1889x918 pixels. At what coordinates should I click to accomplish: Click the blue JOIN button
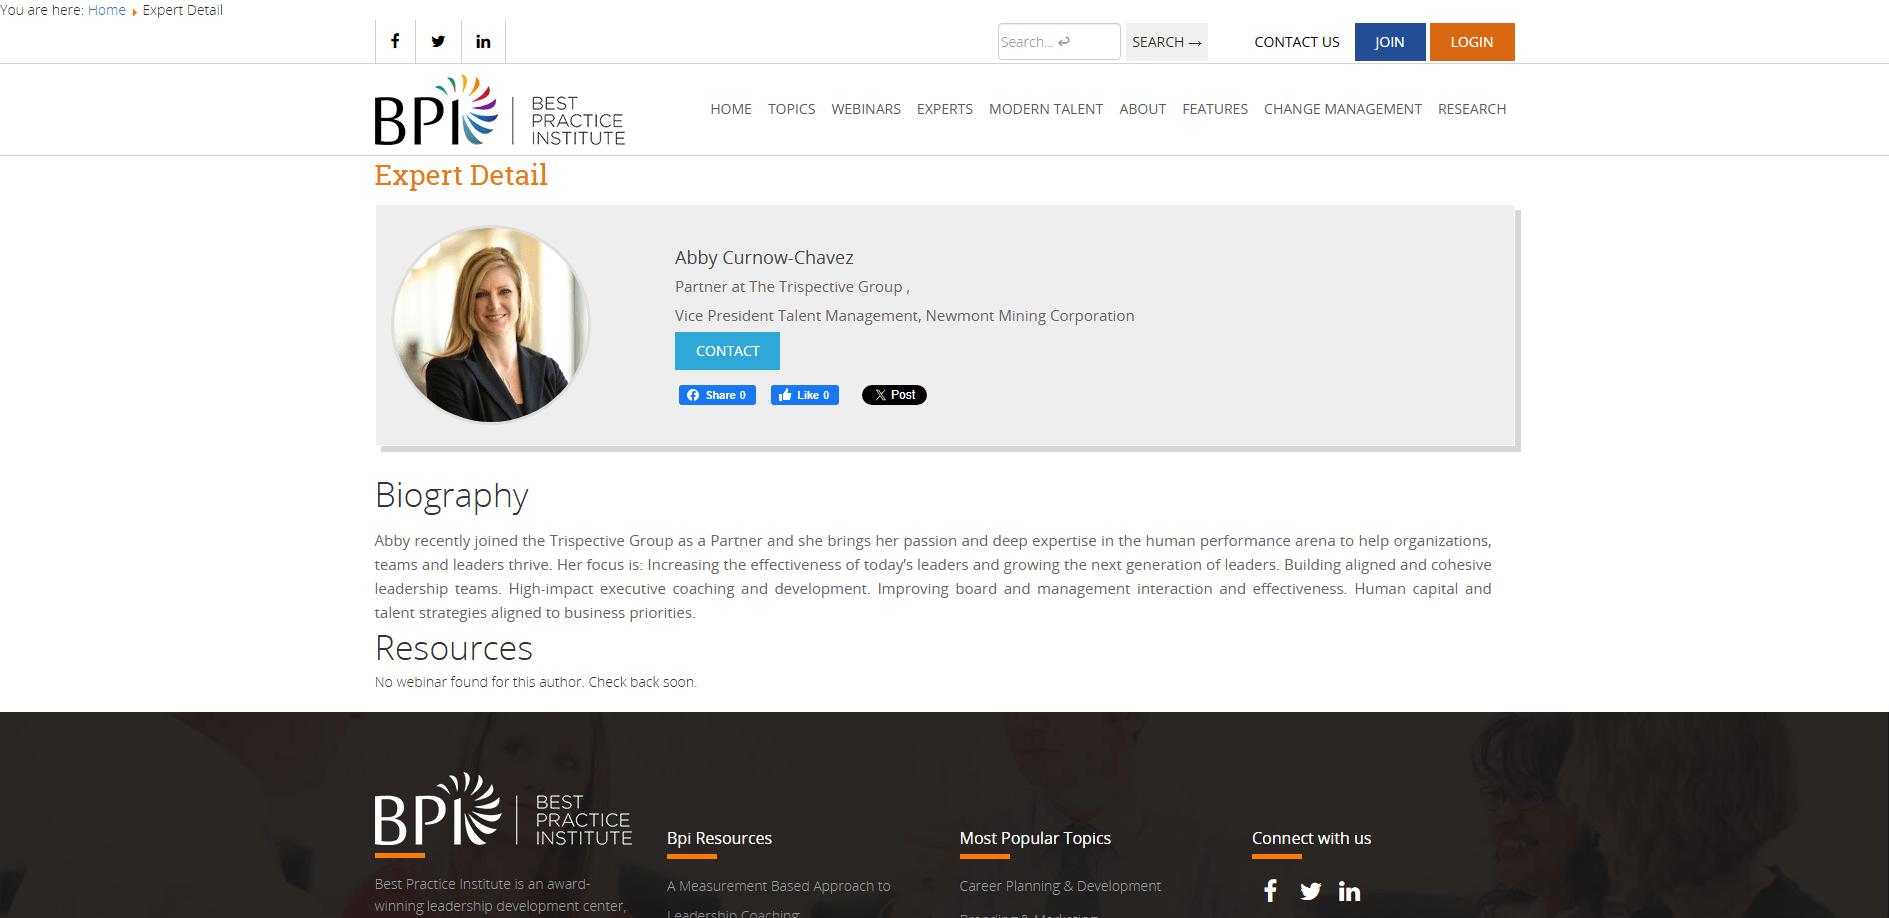click(1389, 42)
